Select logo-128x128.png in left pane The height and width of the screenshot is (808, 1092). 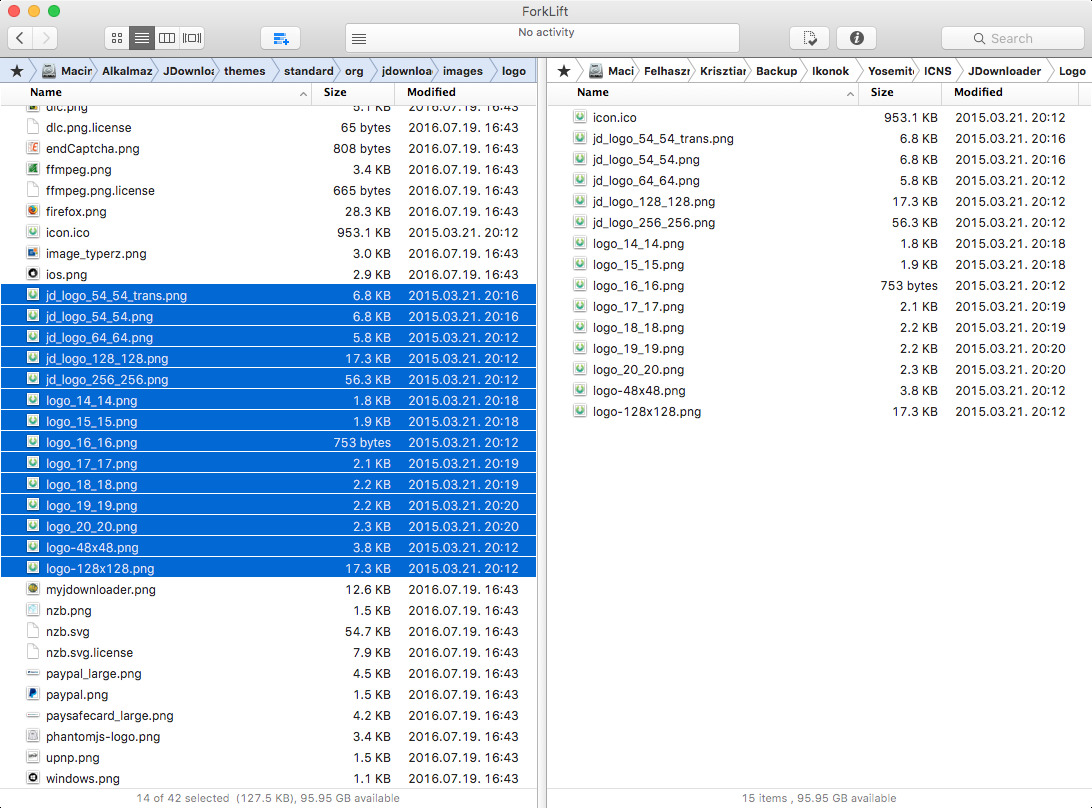(x=269, y=568)
